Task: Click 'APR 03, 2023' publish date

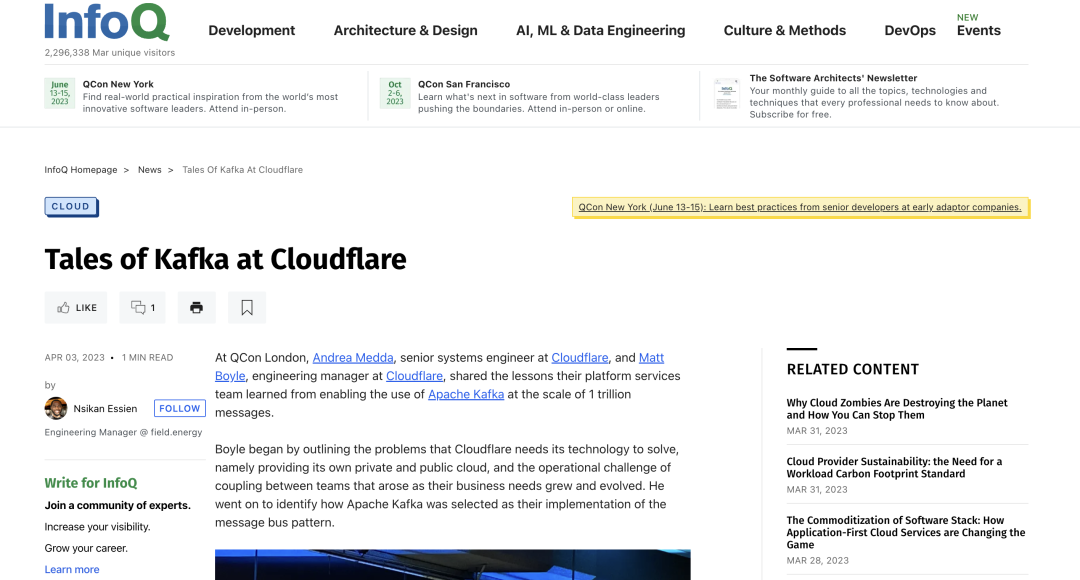Action: point(74,358)
